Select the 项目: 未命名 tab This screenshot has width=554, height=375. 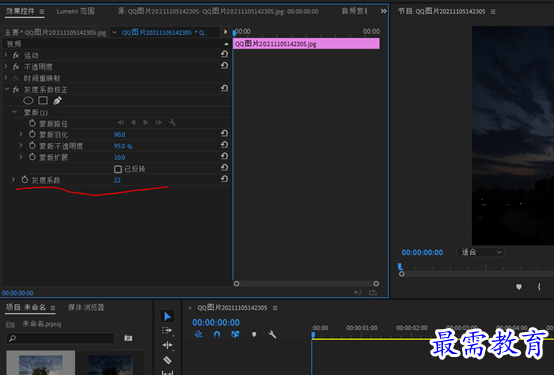point(26,307)
